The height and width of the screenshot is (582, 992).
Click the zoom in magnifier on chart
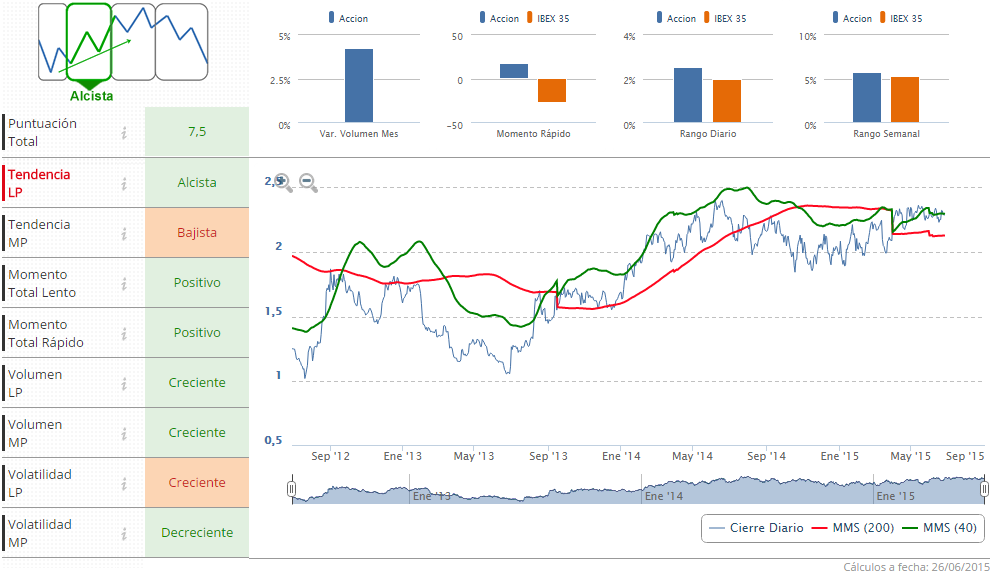pos(283,182)
